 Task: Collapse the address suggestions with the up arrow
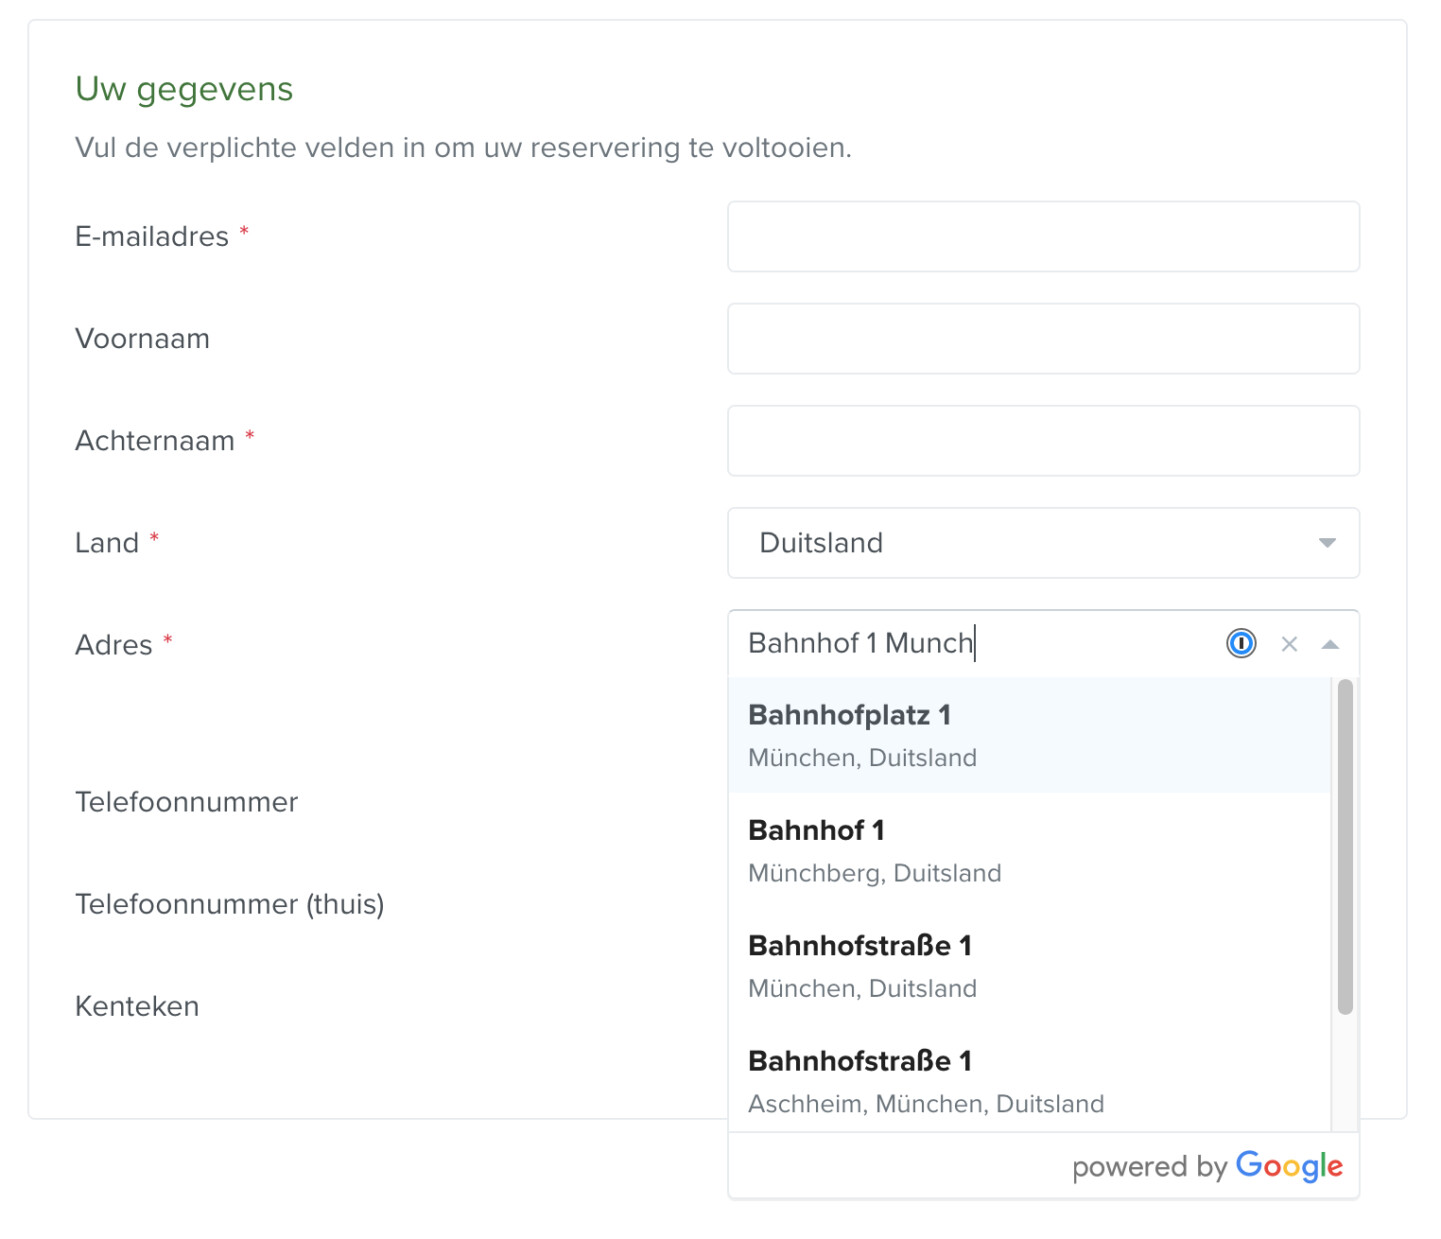[1330, 644]
